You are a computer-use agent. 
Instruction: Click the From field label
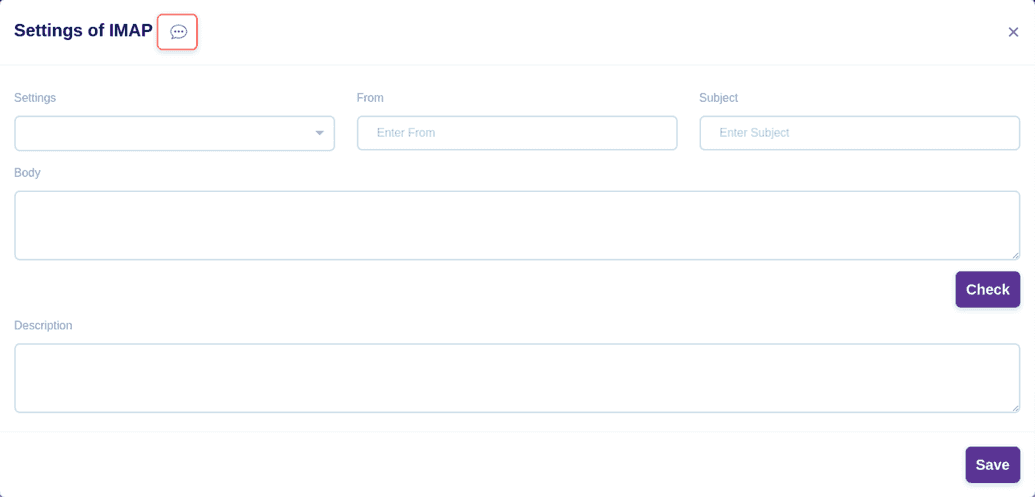[x=370, y=98]
